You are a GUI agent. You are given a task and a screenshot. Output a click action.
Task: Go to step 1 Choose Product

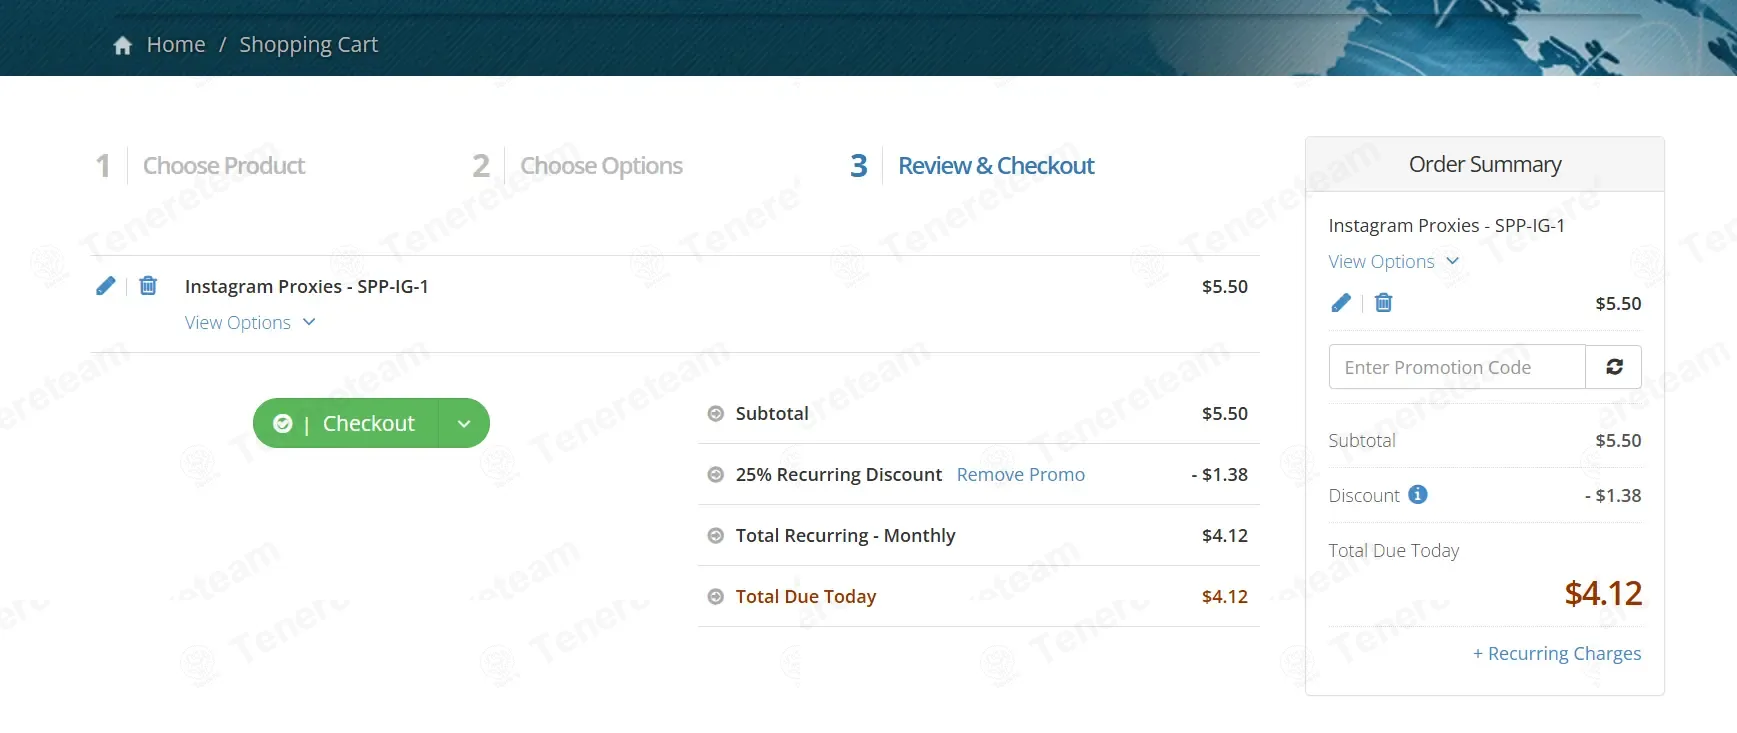[x=201, y=166]
